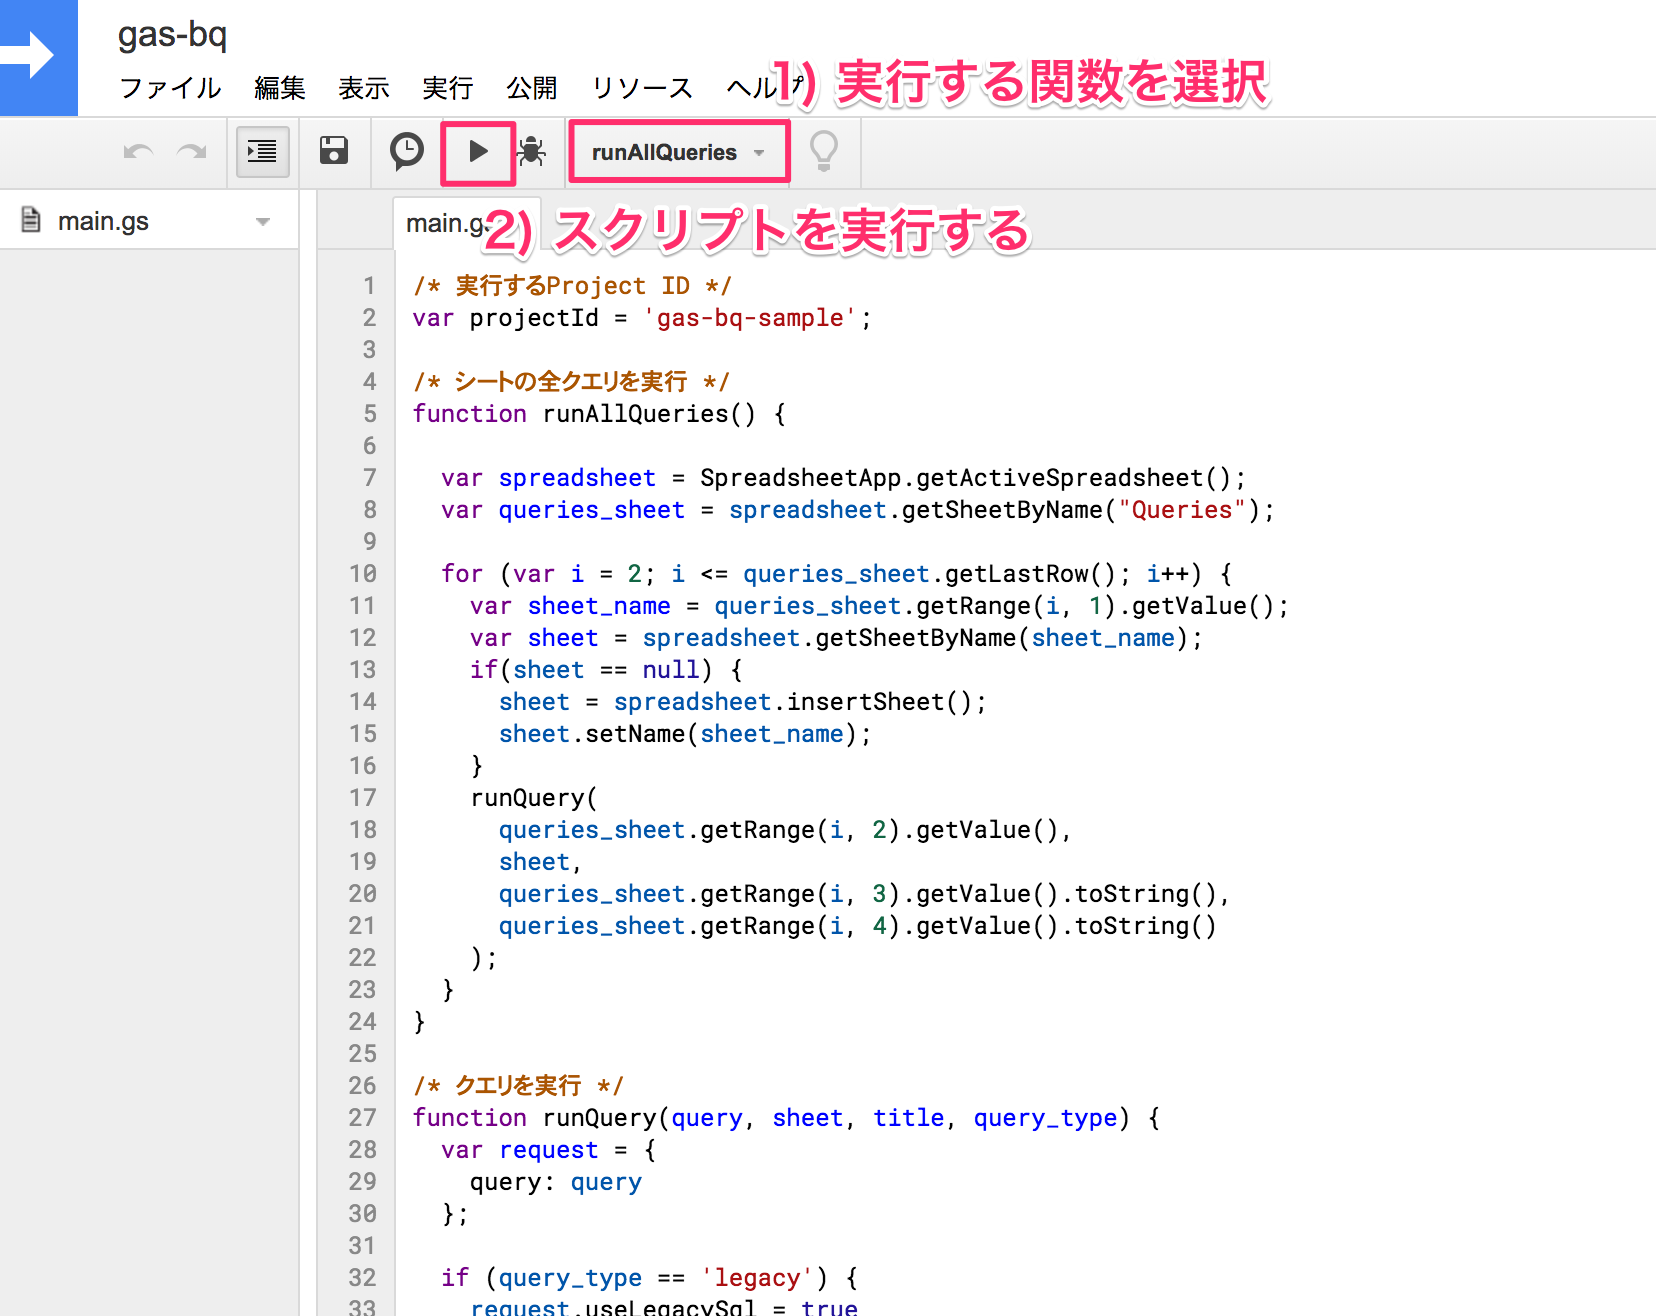Screen dimensions: 1656x1316
Task: Click the 'legacy' string on line 32
Action: point(757,1278)
